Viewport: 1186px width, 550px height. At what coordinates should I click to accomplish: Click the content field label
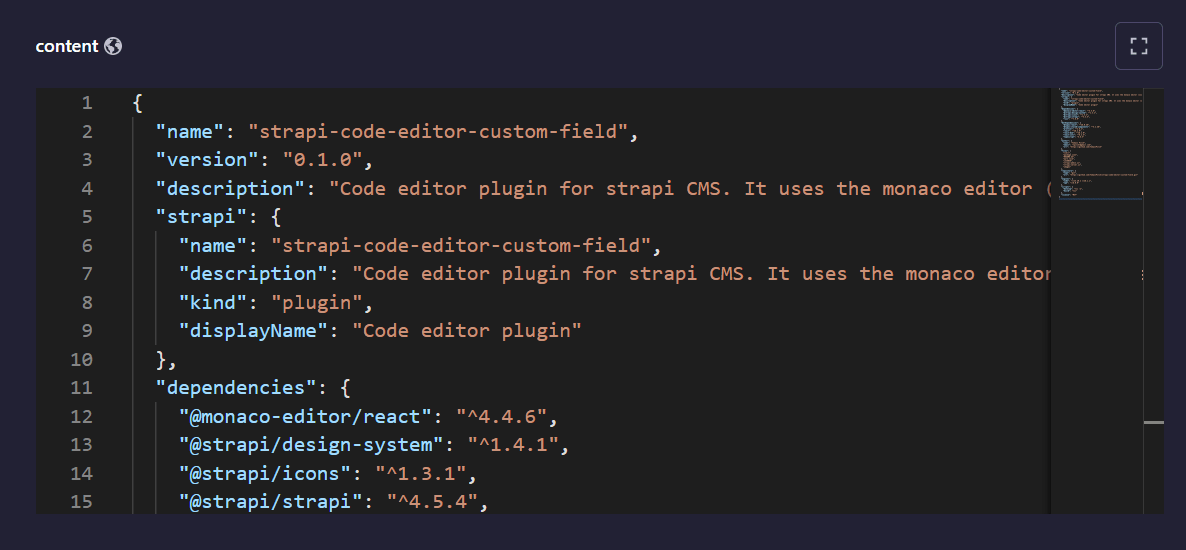click(67, 46)
